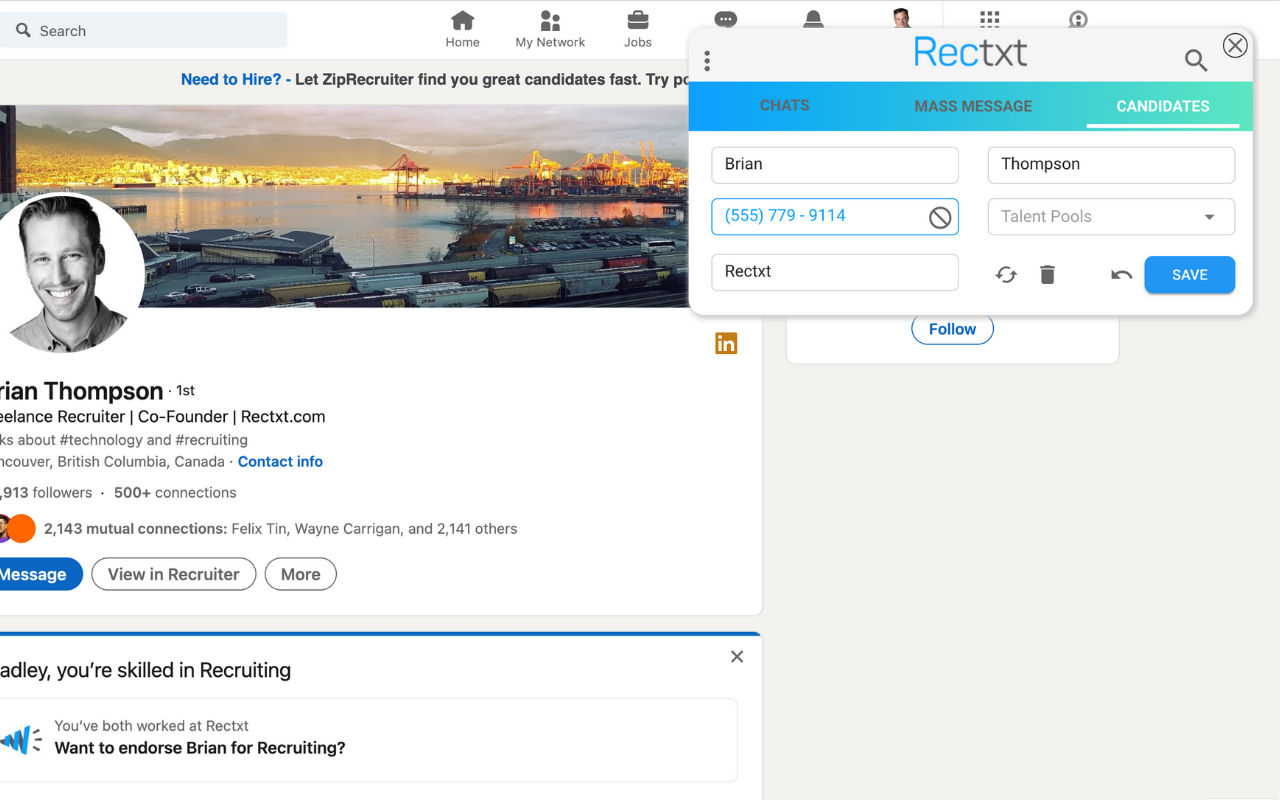Go to LinkedIn Home
The width and height of the screenshot is (1280, 800).
pos(462,29)
